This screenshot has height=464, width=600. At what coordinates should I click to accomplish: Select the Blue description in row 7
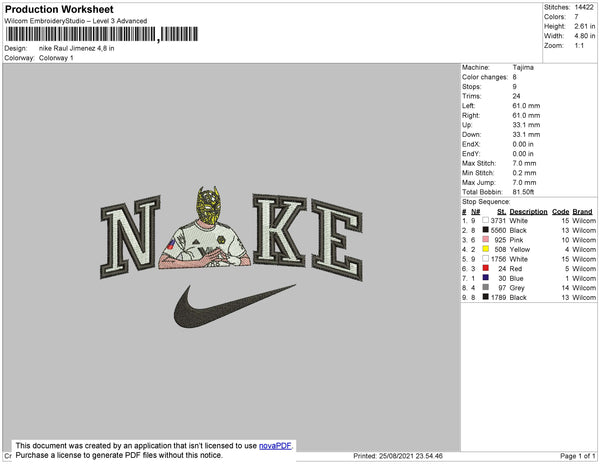516,278
